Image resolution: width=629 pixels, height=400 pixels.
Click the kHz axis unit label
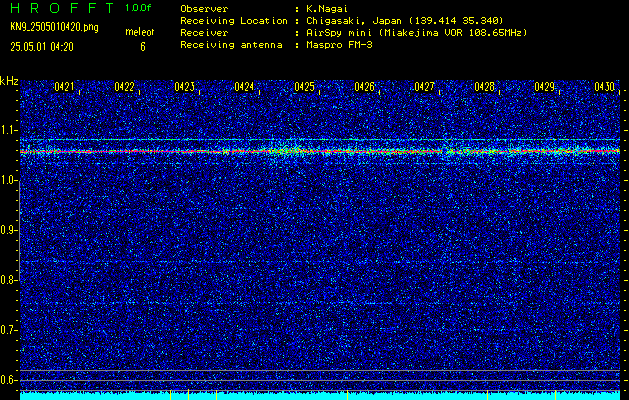(9, 81)
